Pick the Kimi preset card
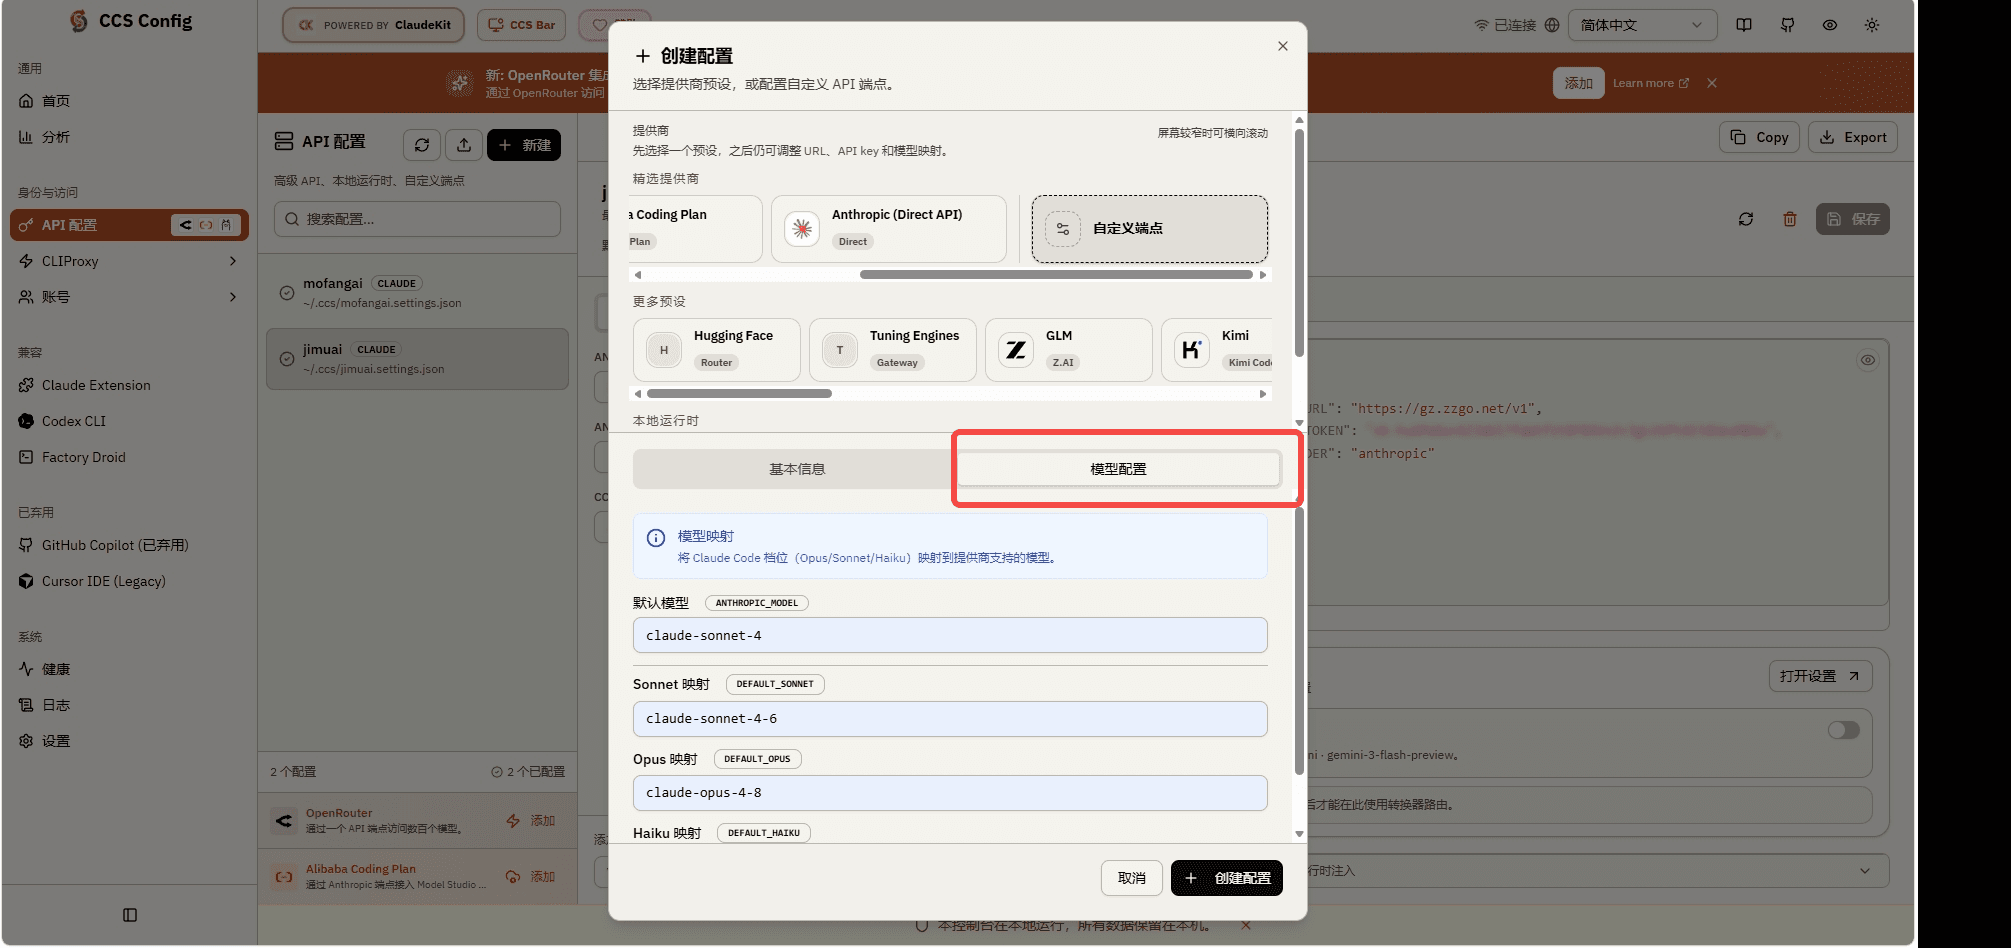Image resolution: width=2011 pixels, height=948 pixels. [1217, 349]
